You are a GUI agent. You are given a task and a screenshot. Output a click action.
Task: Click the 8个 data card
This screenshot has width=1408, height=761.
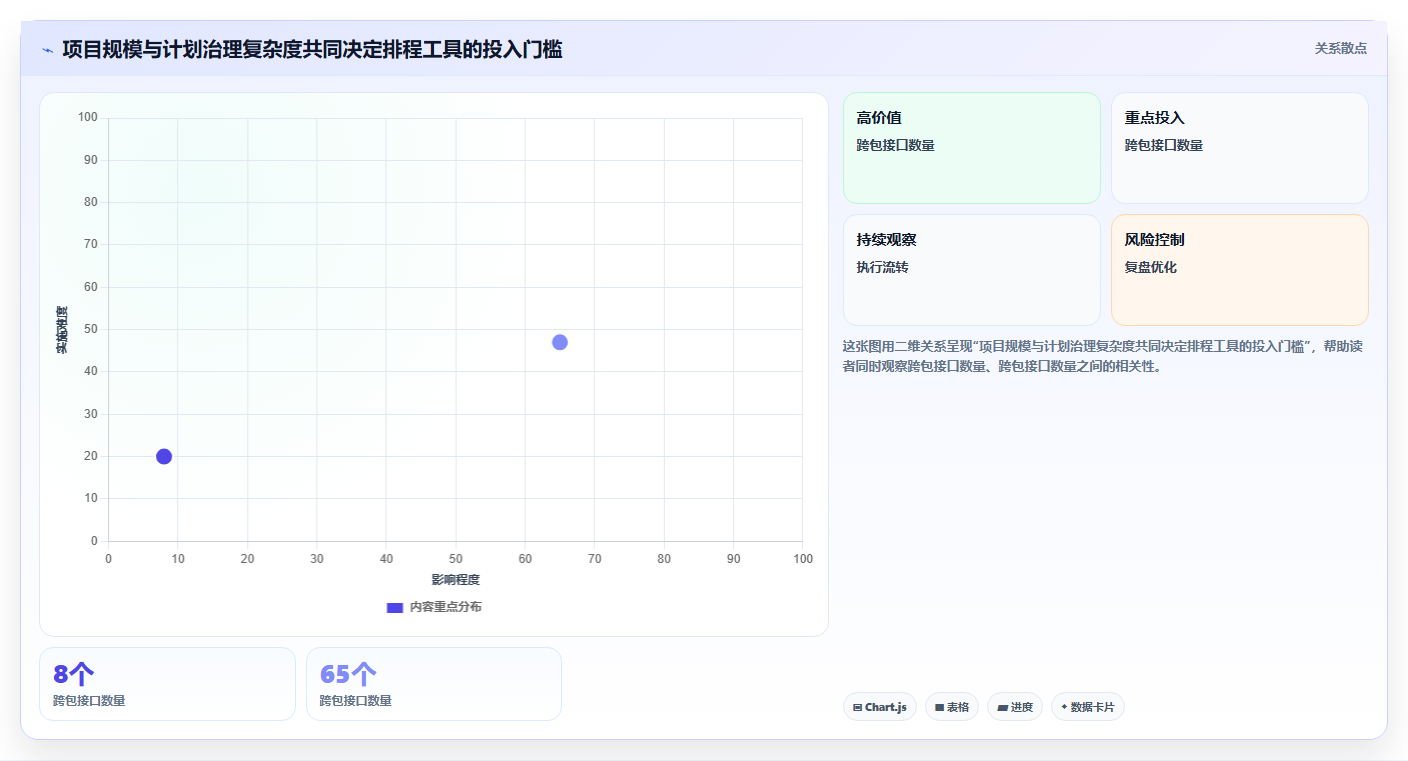[167, 684]
